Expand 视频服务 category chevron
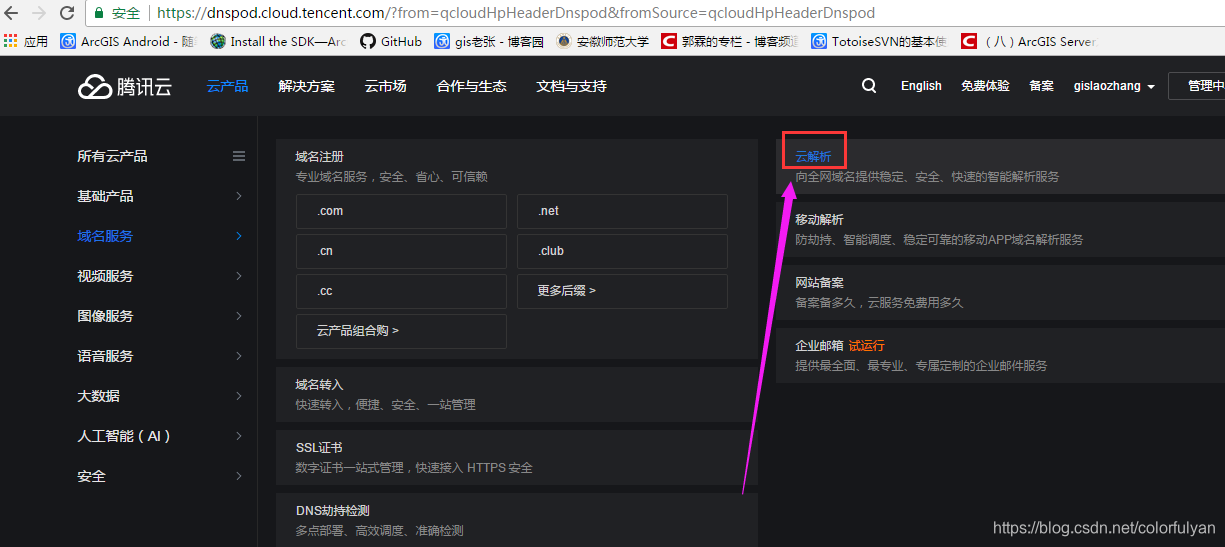Screen dimensions: 1225x547 (239, 276)
